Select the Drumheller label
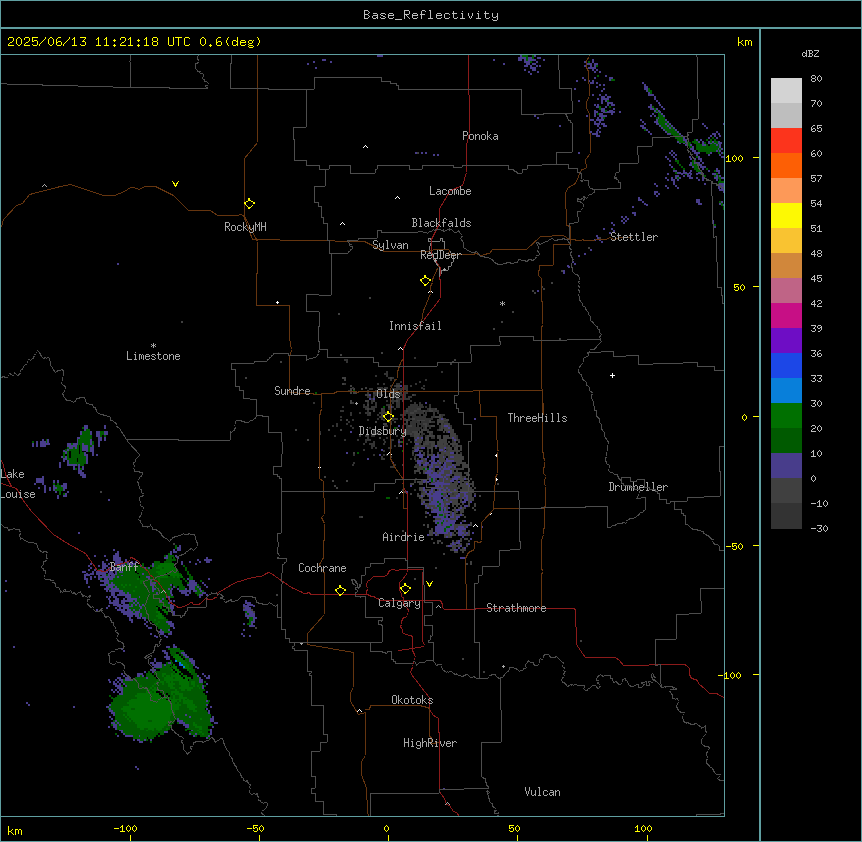 point(638,487)
